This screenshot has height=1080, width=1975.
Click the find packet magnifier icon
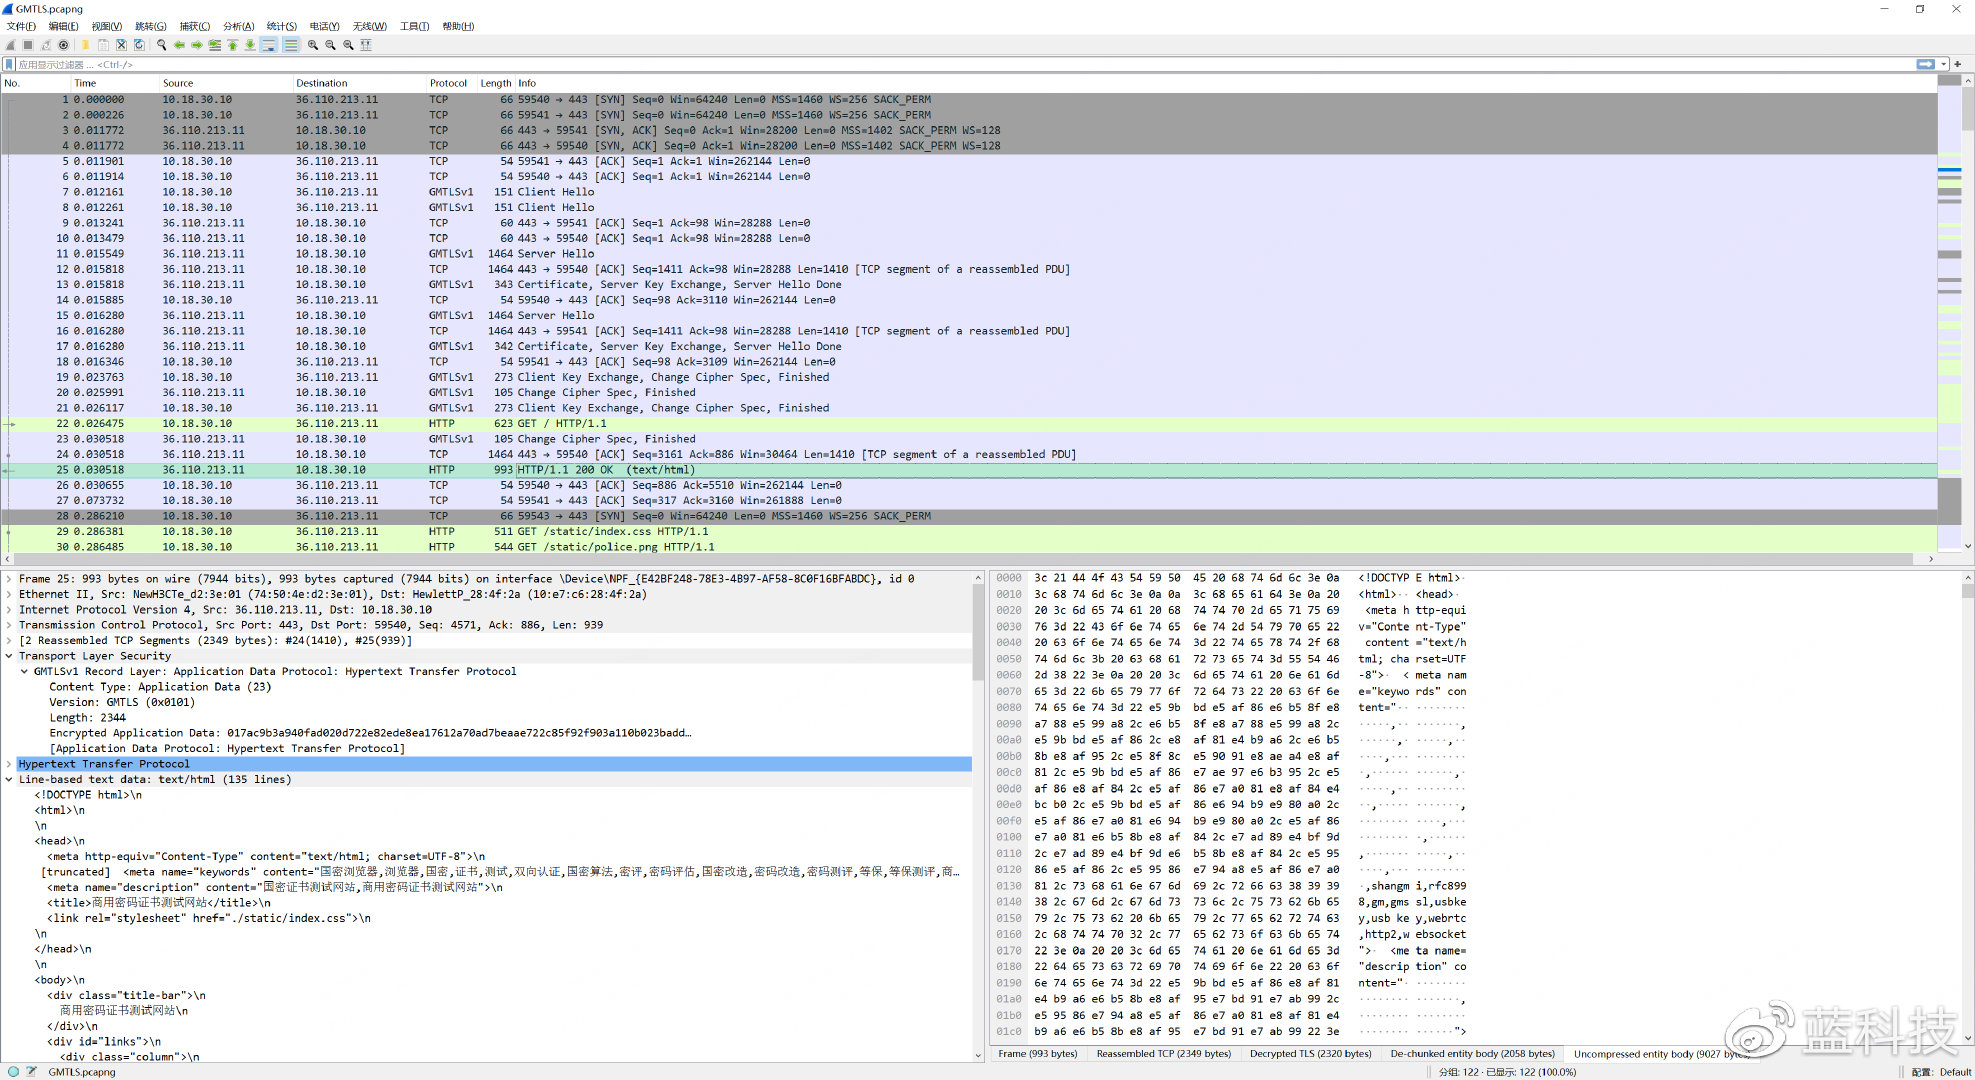click(161, 45)
